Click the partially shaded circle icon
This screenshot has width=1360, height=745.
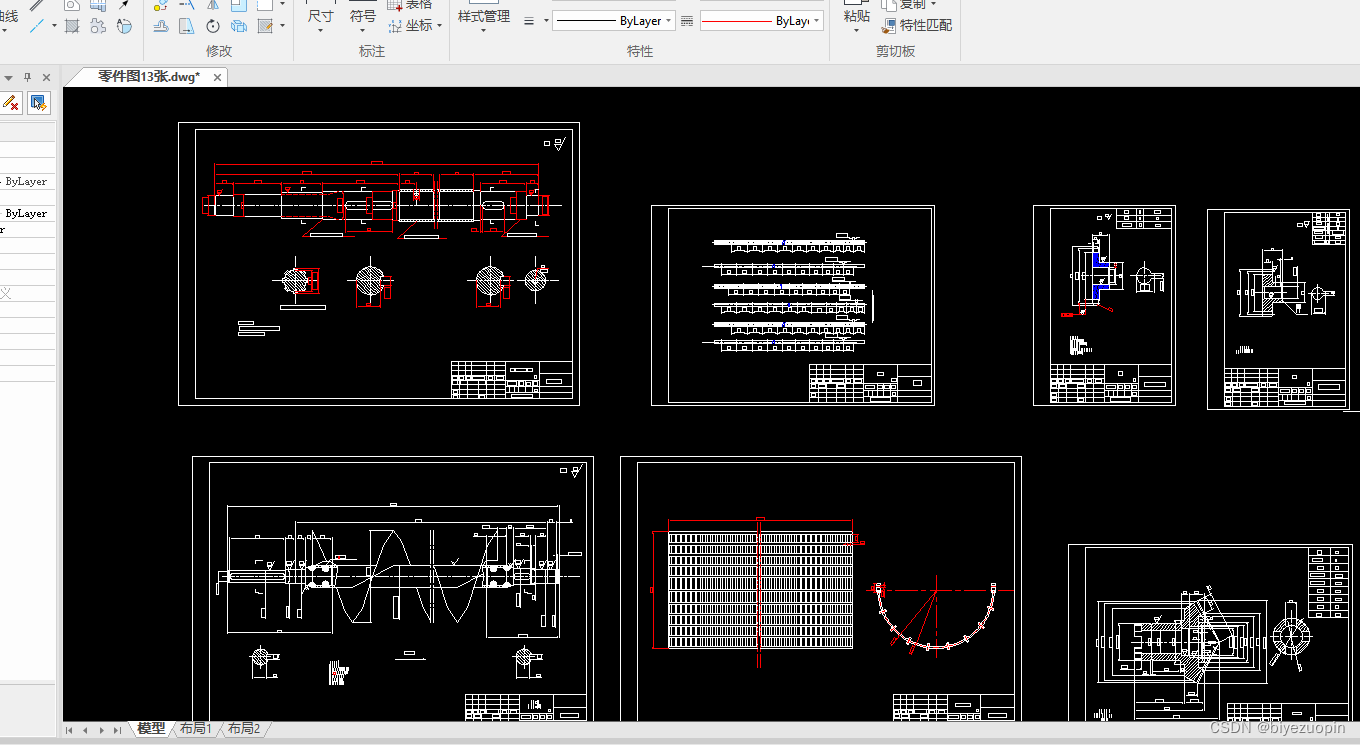[x=124, y=26]
